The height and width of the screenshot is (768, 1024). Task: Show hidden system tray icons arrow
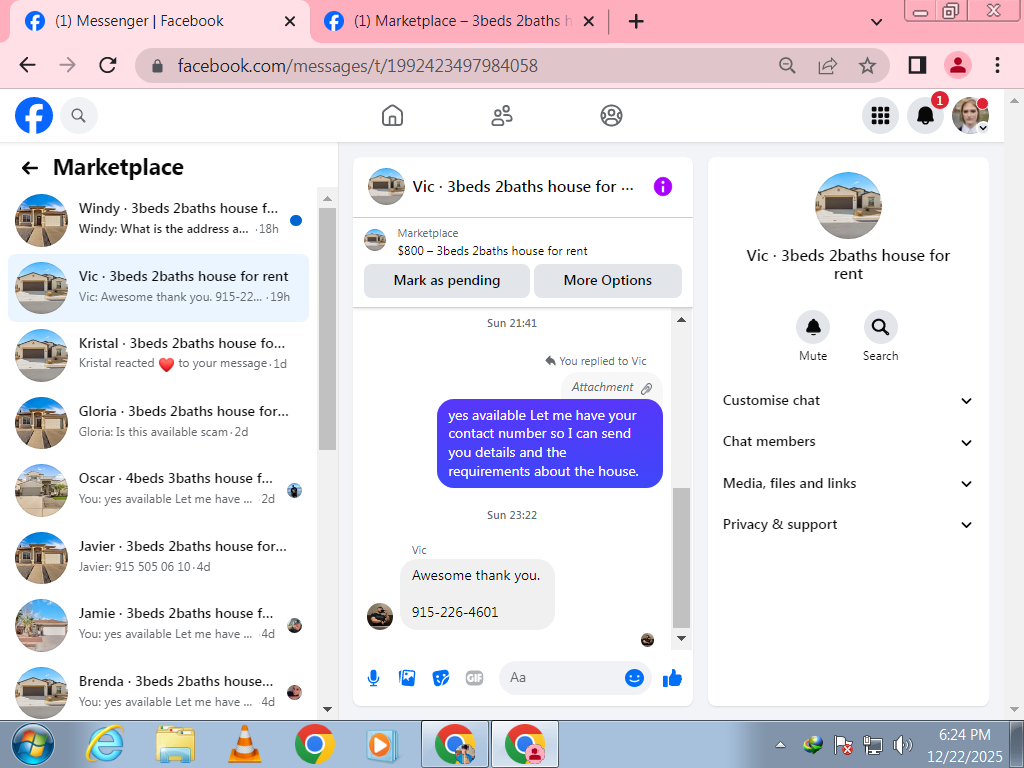[780, 744]
